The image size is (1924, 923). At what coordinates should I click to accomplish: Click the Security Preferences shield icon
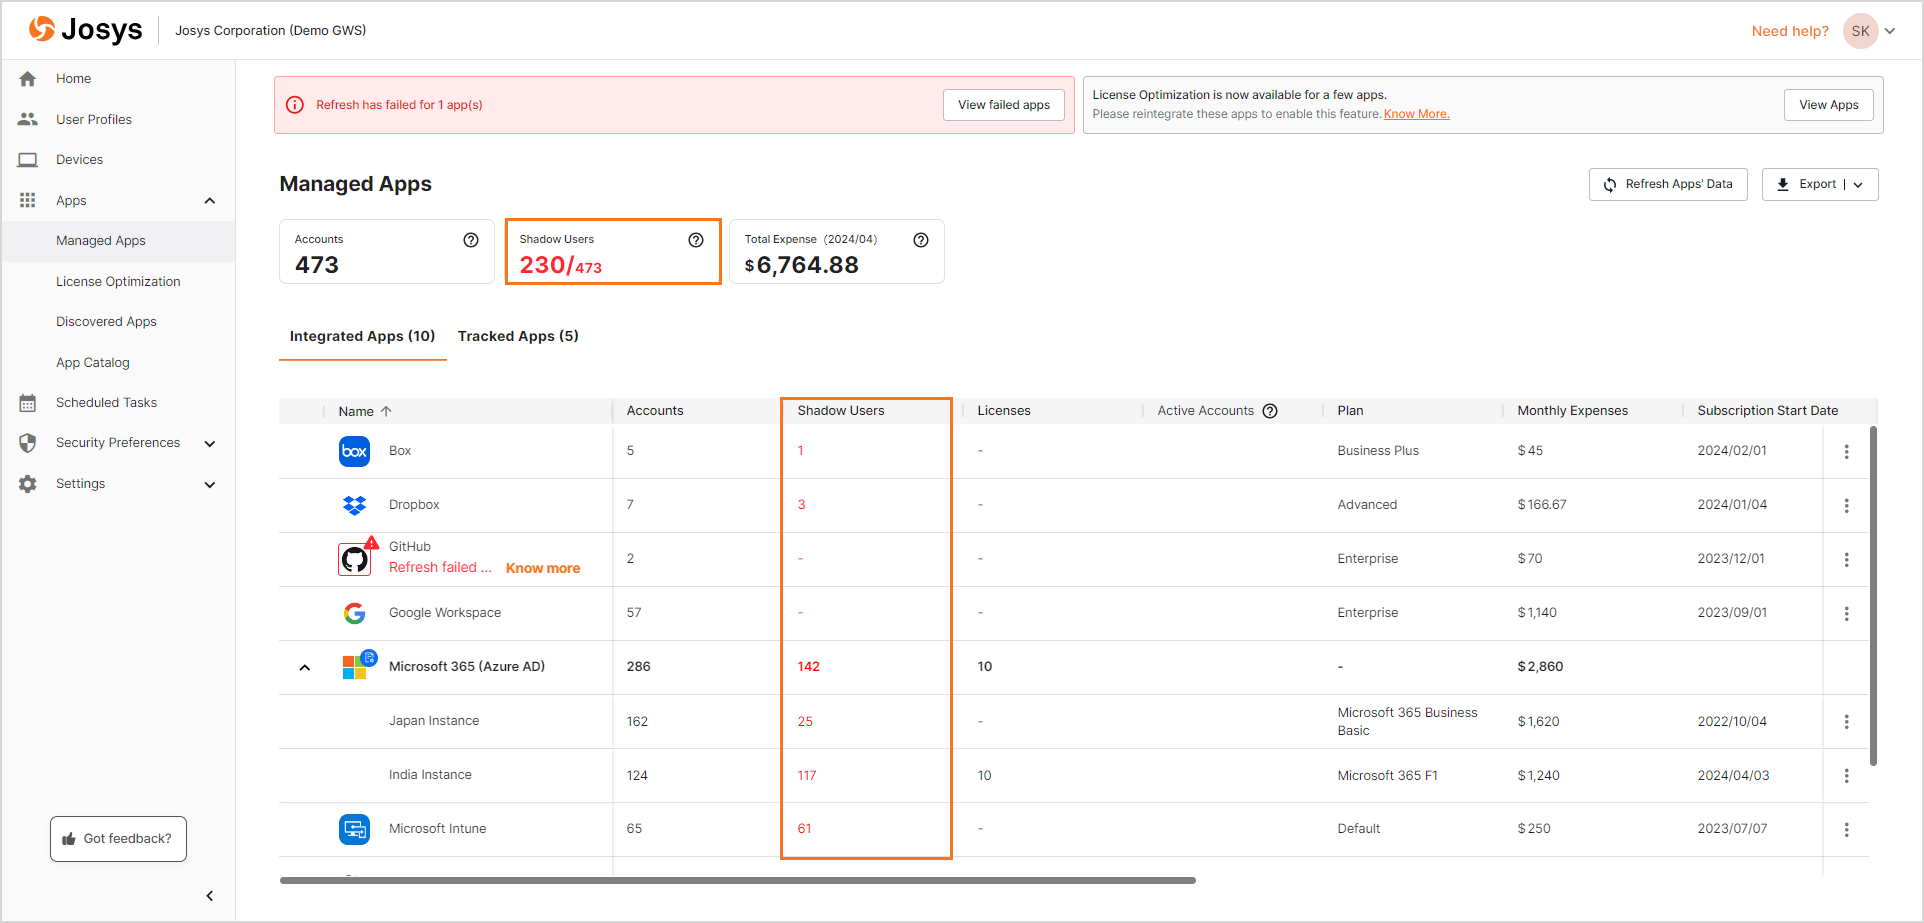pyautogui.click(x=28, y=443)
